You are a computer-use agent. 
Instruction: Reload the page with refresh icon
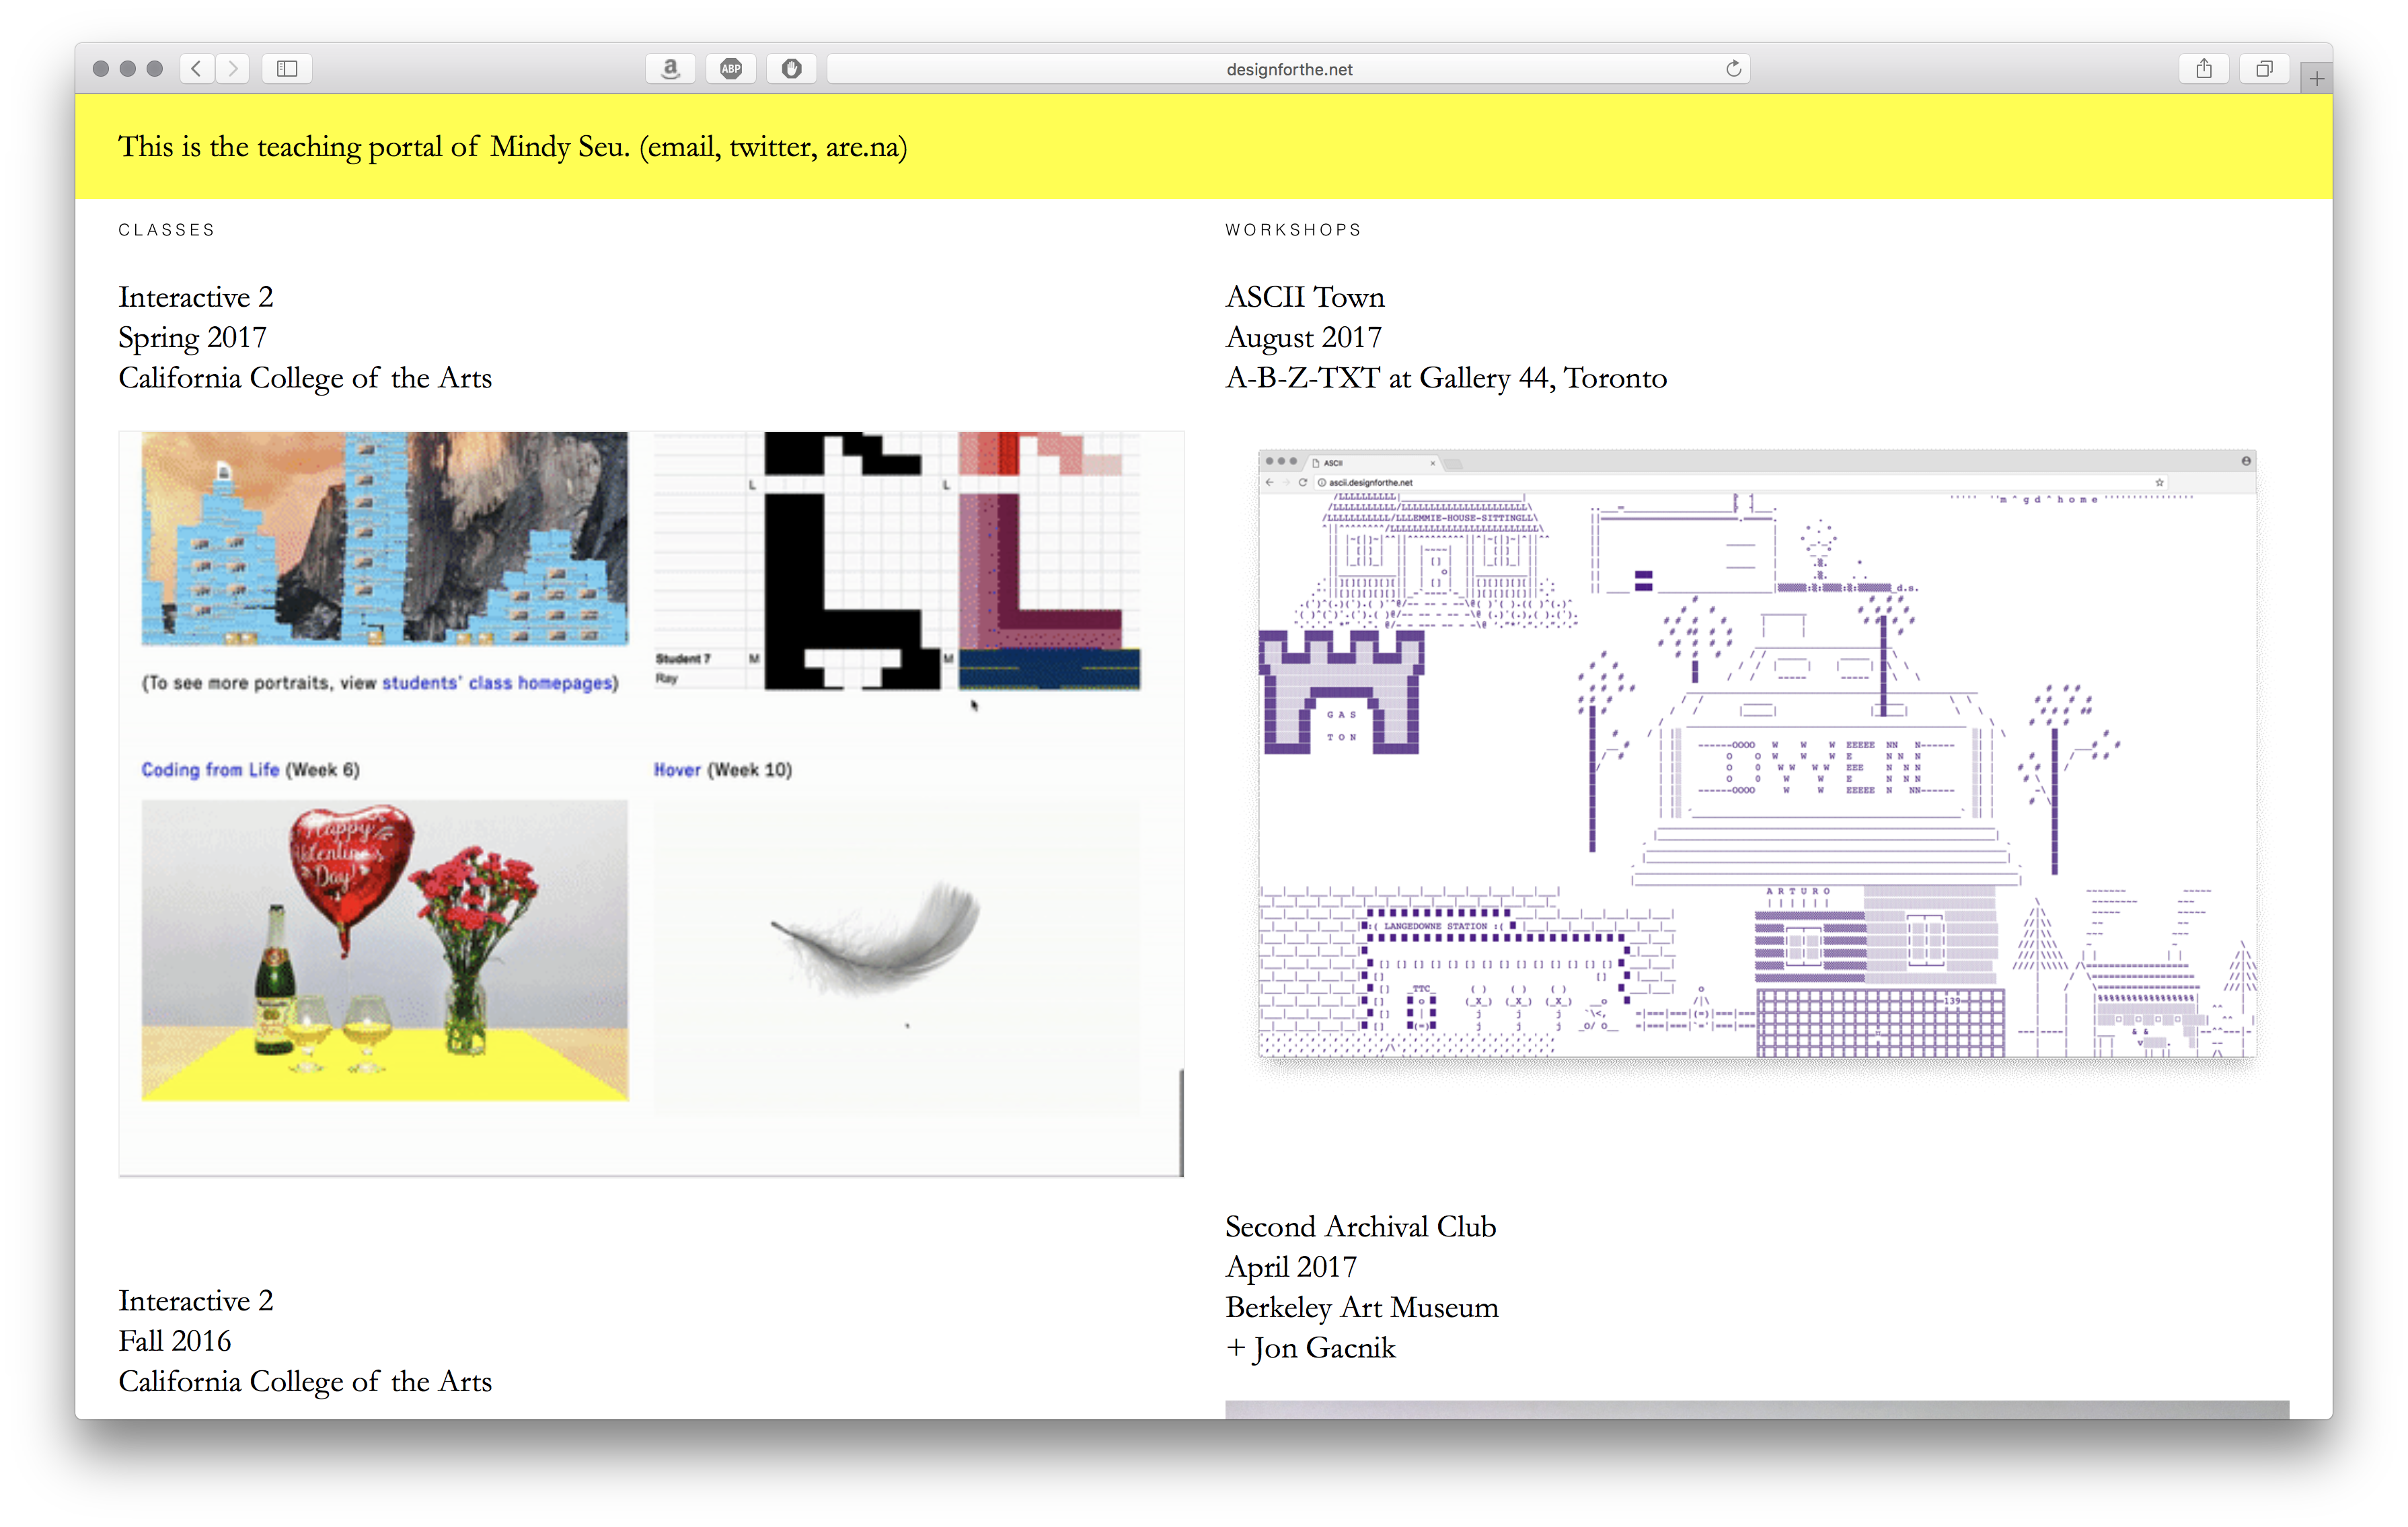(1733, 69)
